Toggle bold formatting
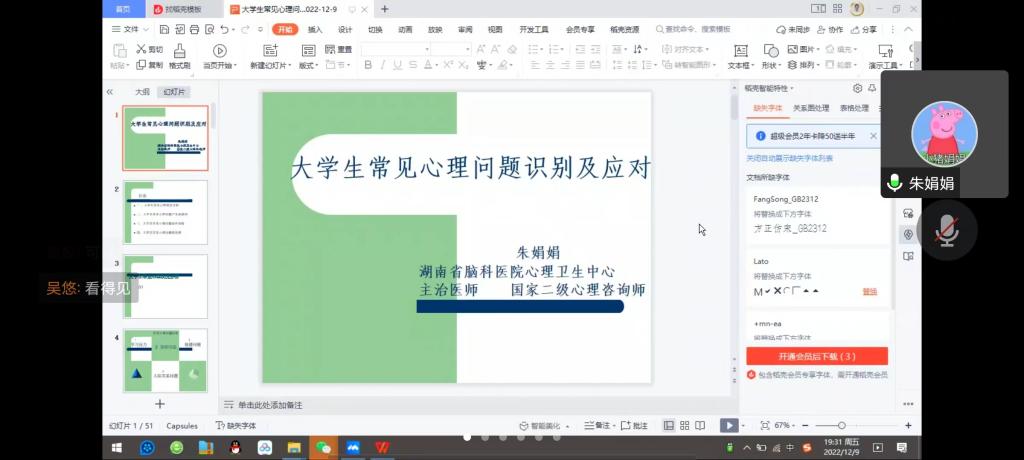1024x460 pixels. [368, 65]
